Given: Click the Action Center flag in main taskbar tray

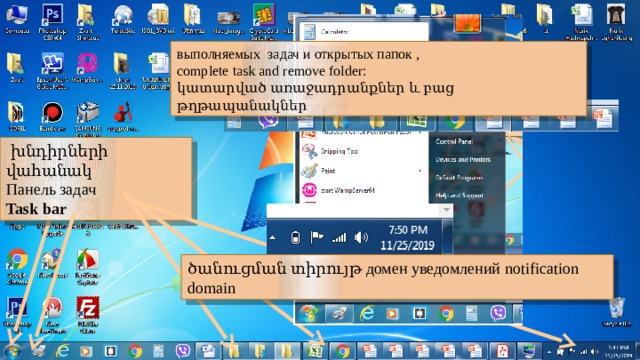Looking at the screenshot, I should pos(572,351).
